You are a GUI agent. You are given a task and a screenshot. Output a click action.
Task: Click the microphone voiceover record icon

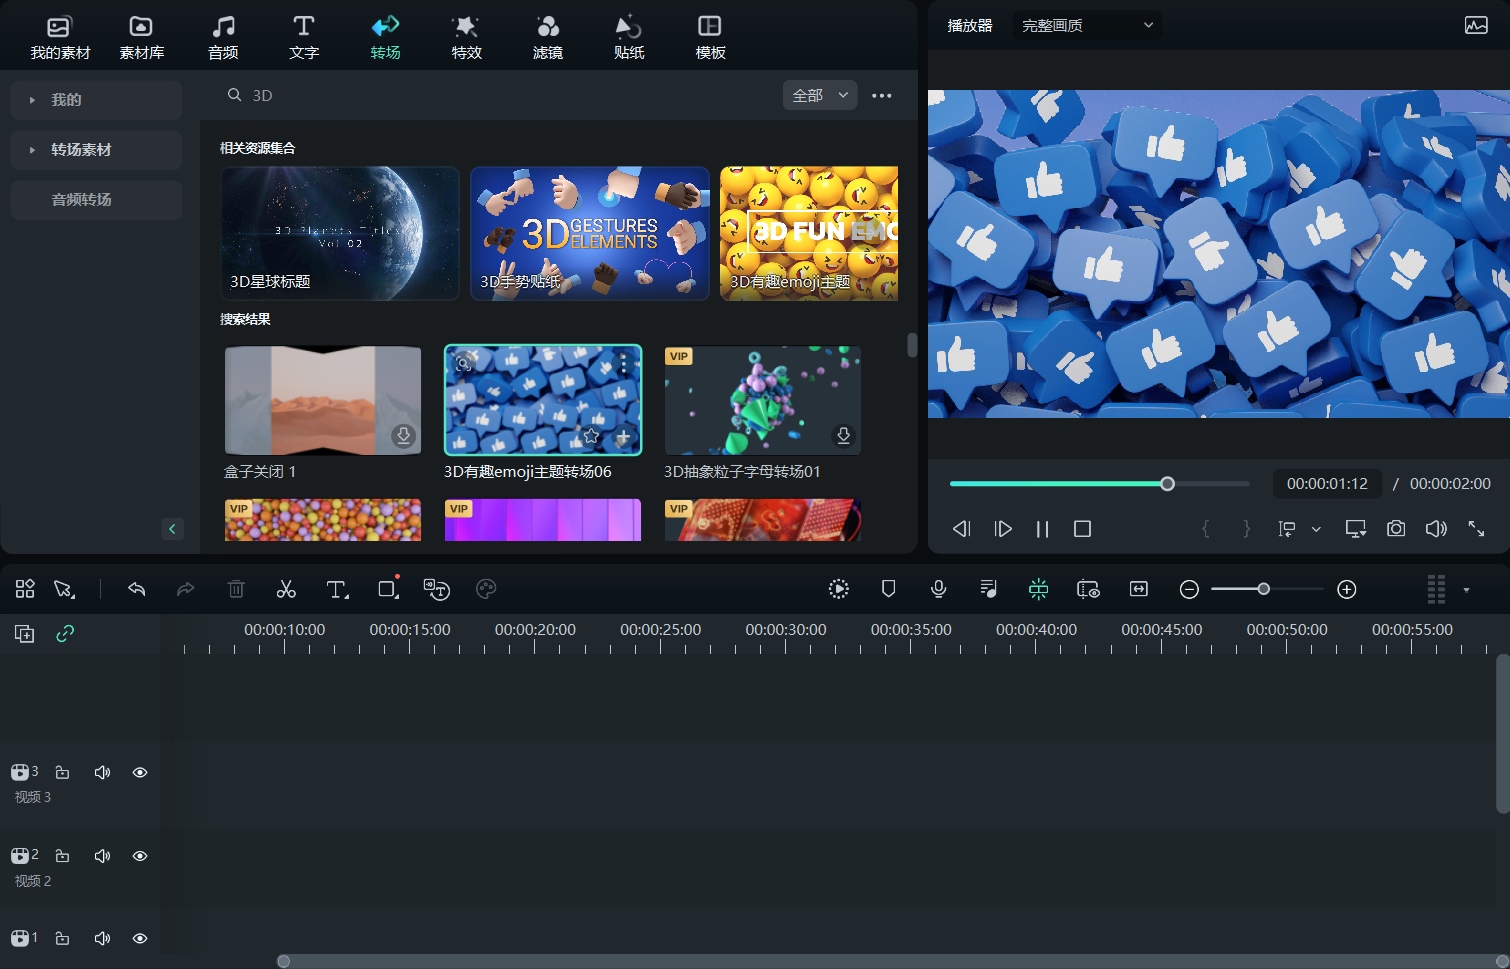coord(938,589)
